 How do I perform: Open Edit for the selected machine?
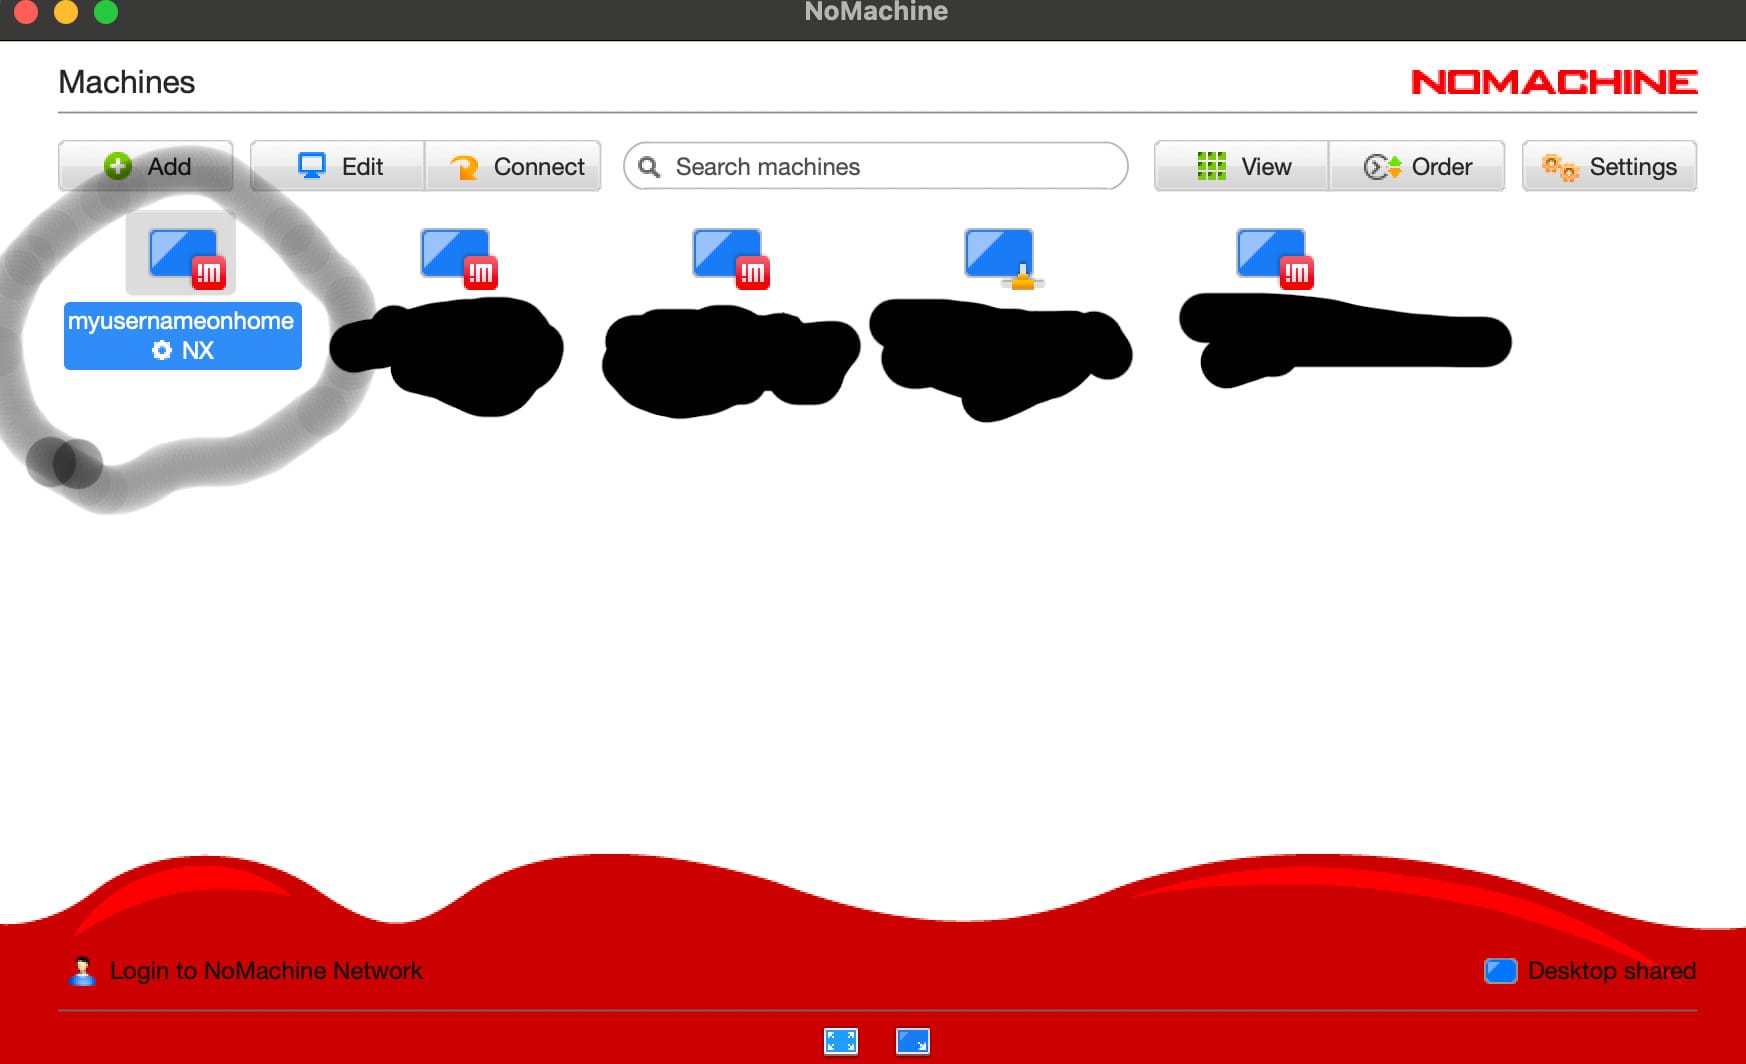[x=338, y=166]
